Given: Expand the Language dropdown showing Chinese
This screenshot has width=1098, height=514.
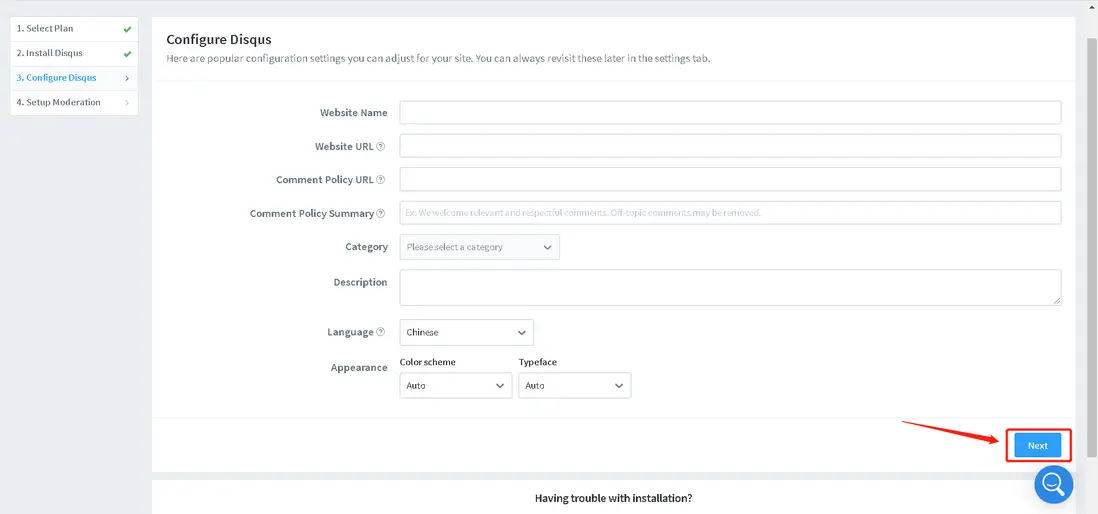Looking at the screenshot, I should click(466, 332).
